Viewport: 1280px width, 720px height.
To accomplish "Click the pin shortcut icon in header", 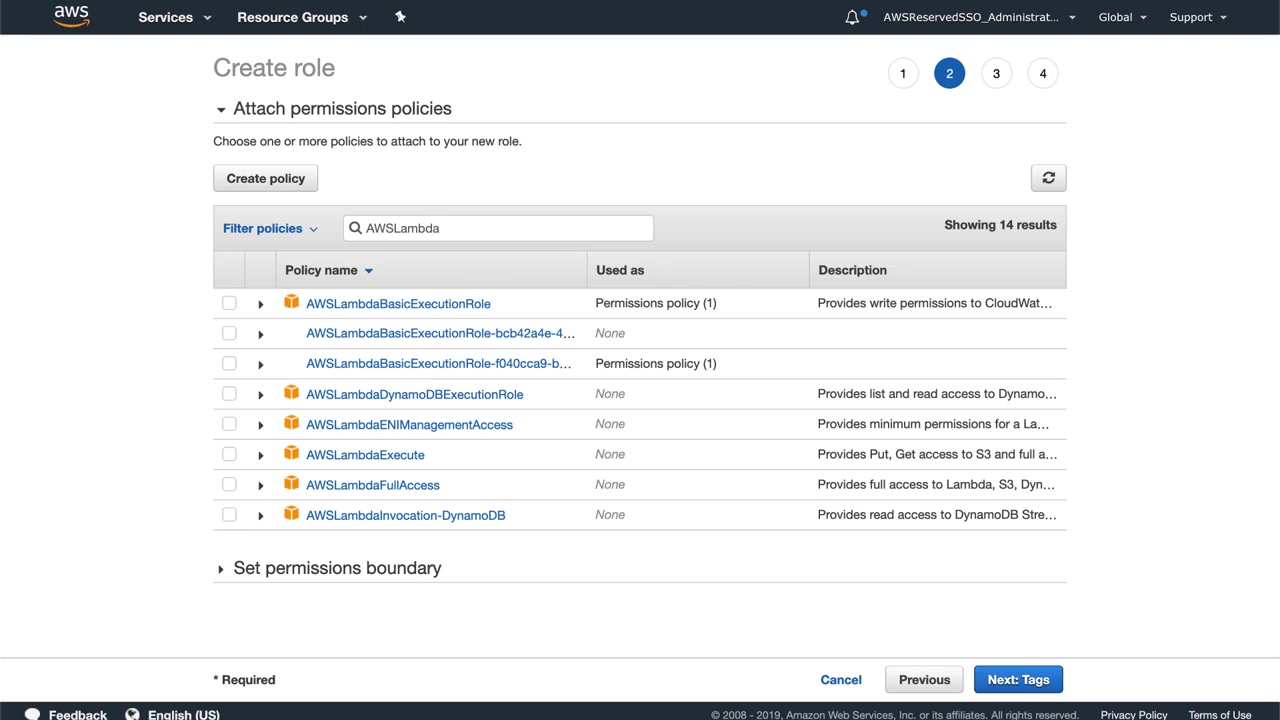I will [x=400, y=17].
